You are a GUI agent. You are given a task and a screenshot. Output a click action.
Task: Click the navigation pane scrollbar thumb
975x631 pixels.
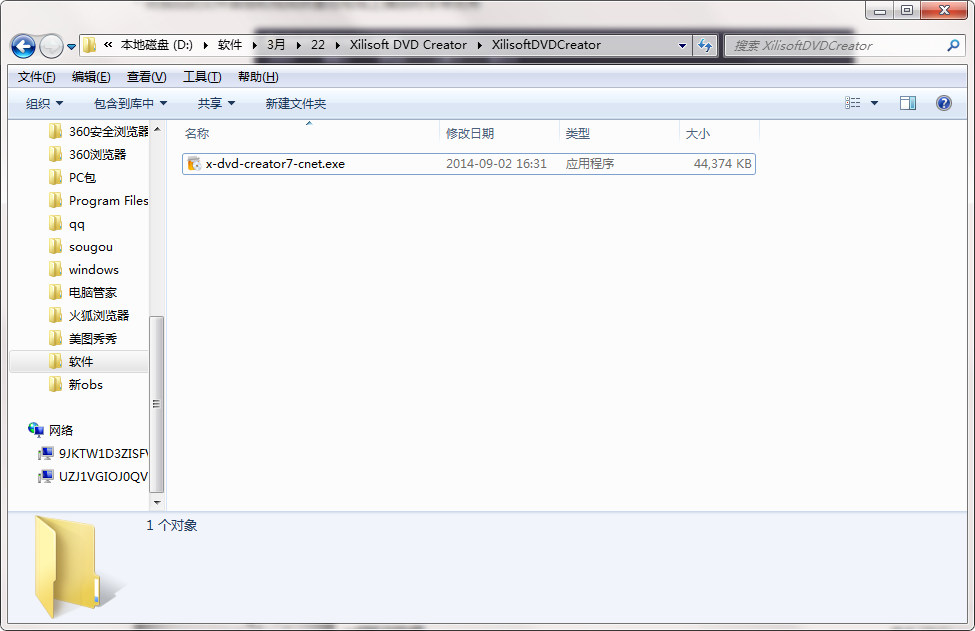[157, 403]
